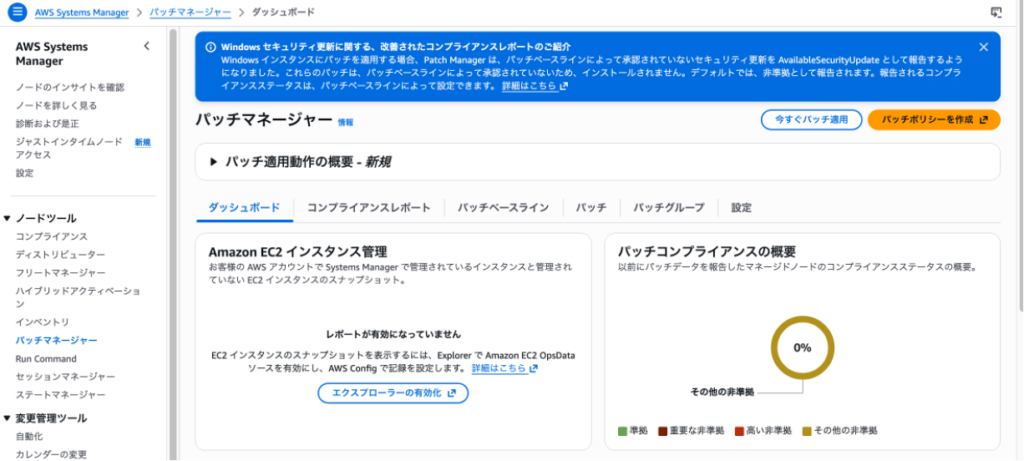Image resolution: width=1024 pixels, height=461 pixels.
Task: Open ディストリビューター in sidebar
Action: click(60, 254)
